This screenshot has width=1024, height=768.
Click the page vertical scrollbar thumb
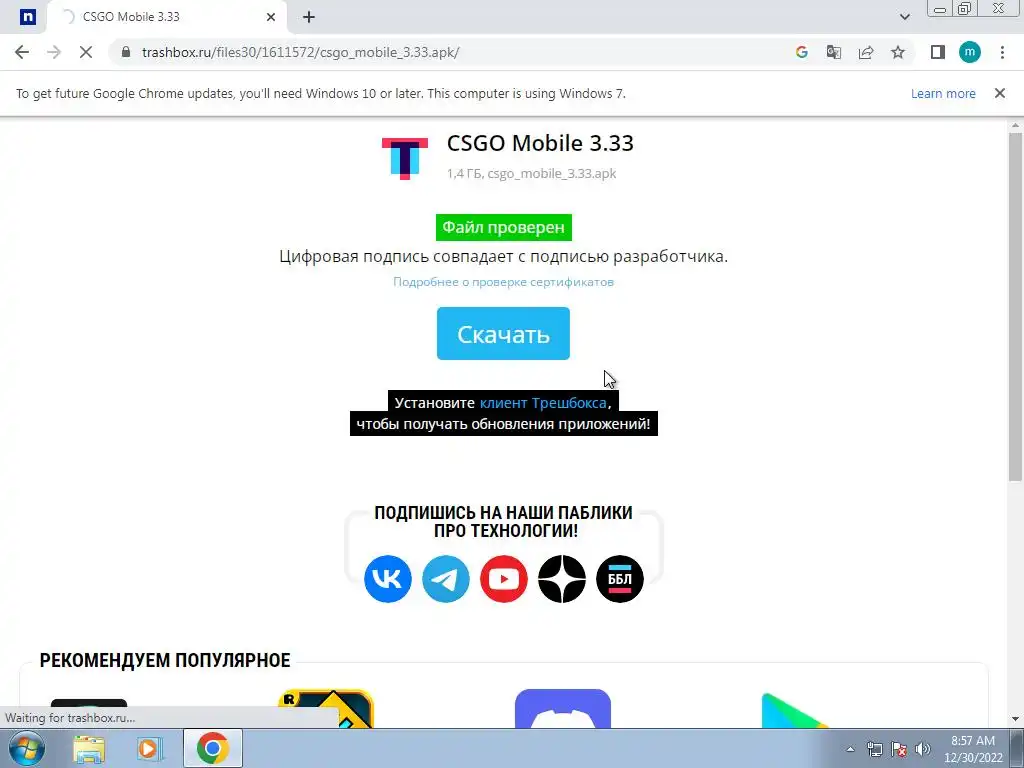point(1016,307)
